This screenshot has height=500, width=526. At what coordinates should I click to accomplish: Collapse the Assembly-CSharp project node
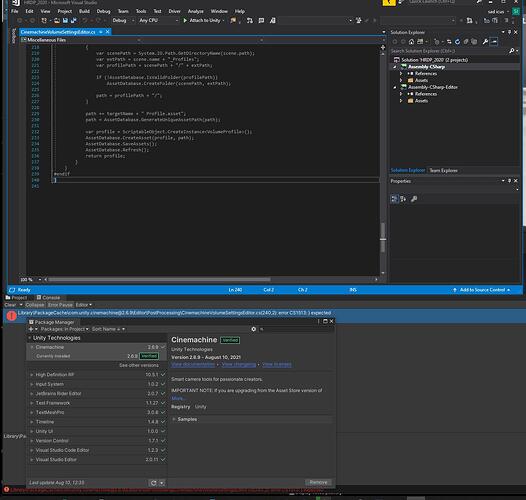[395, 67]
